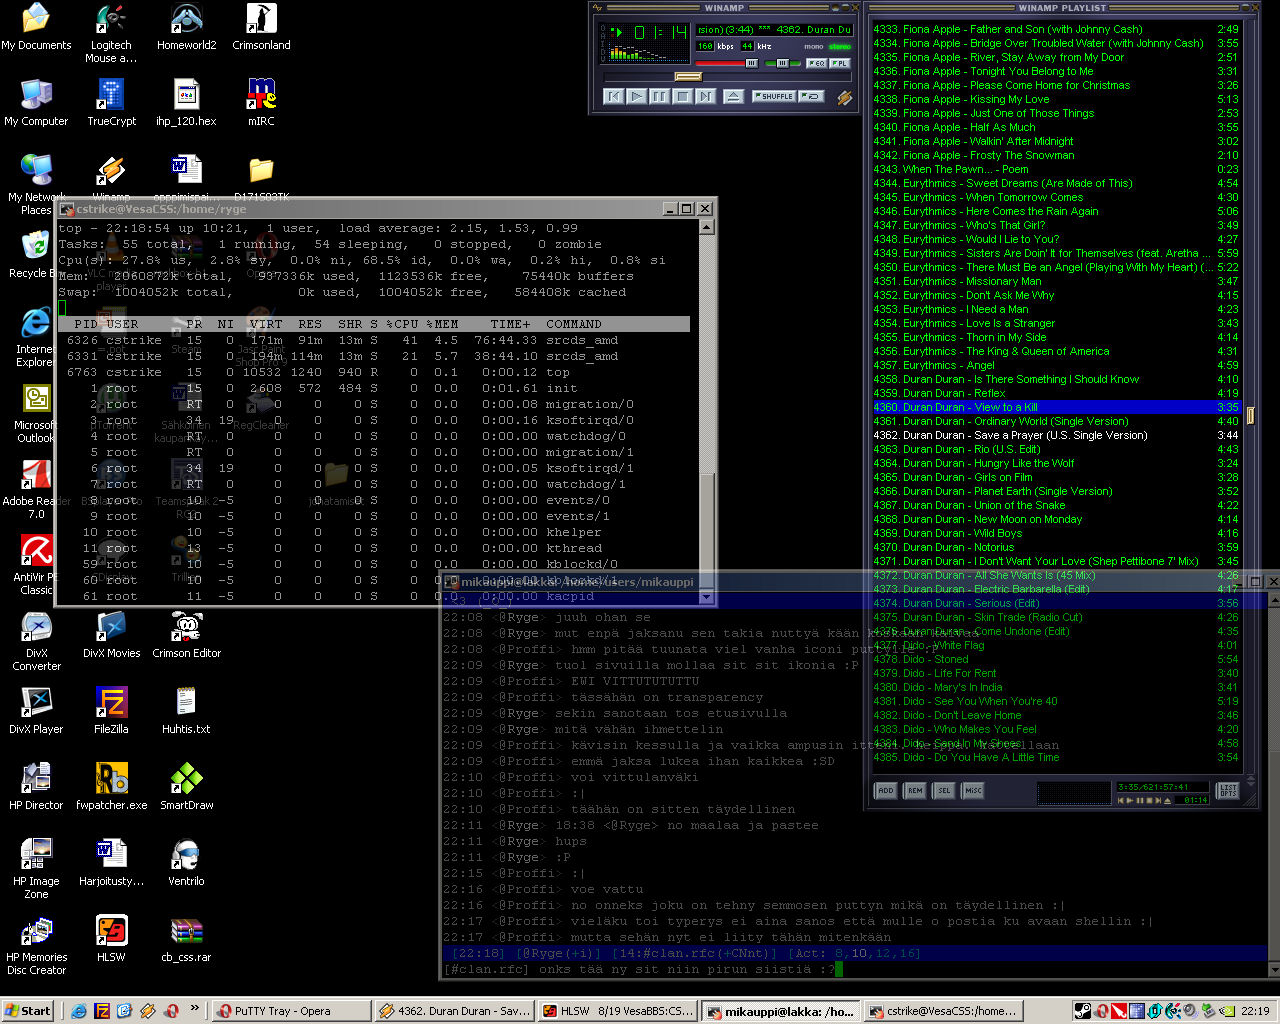This screenshot has height=1024, width=1280.
Task: Click scroll up arrow in top terminal window
Action: pyautogui.click(x=706, y=227)
